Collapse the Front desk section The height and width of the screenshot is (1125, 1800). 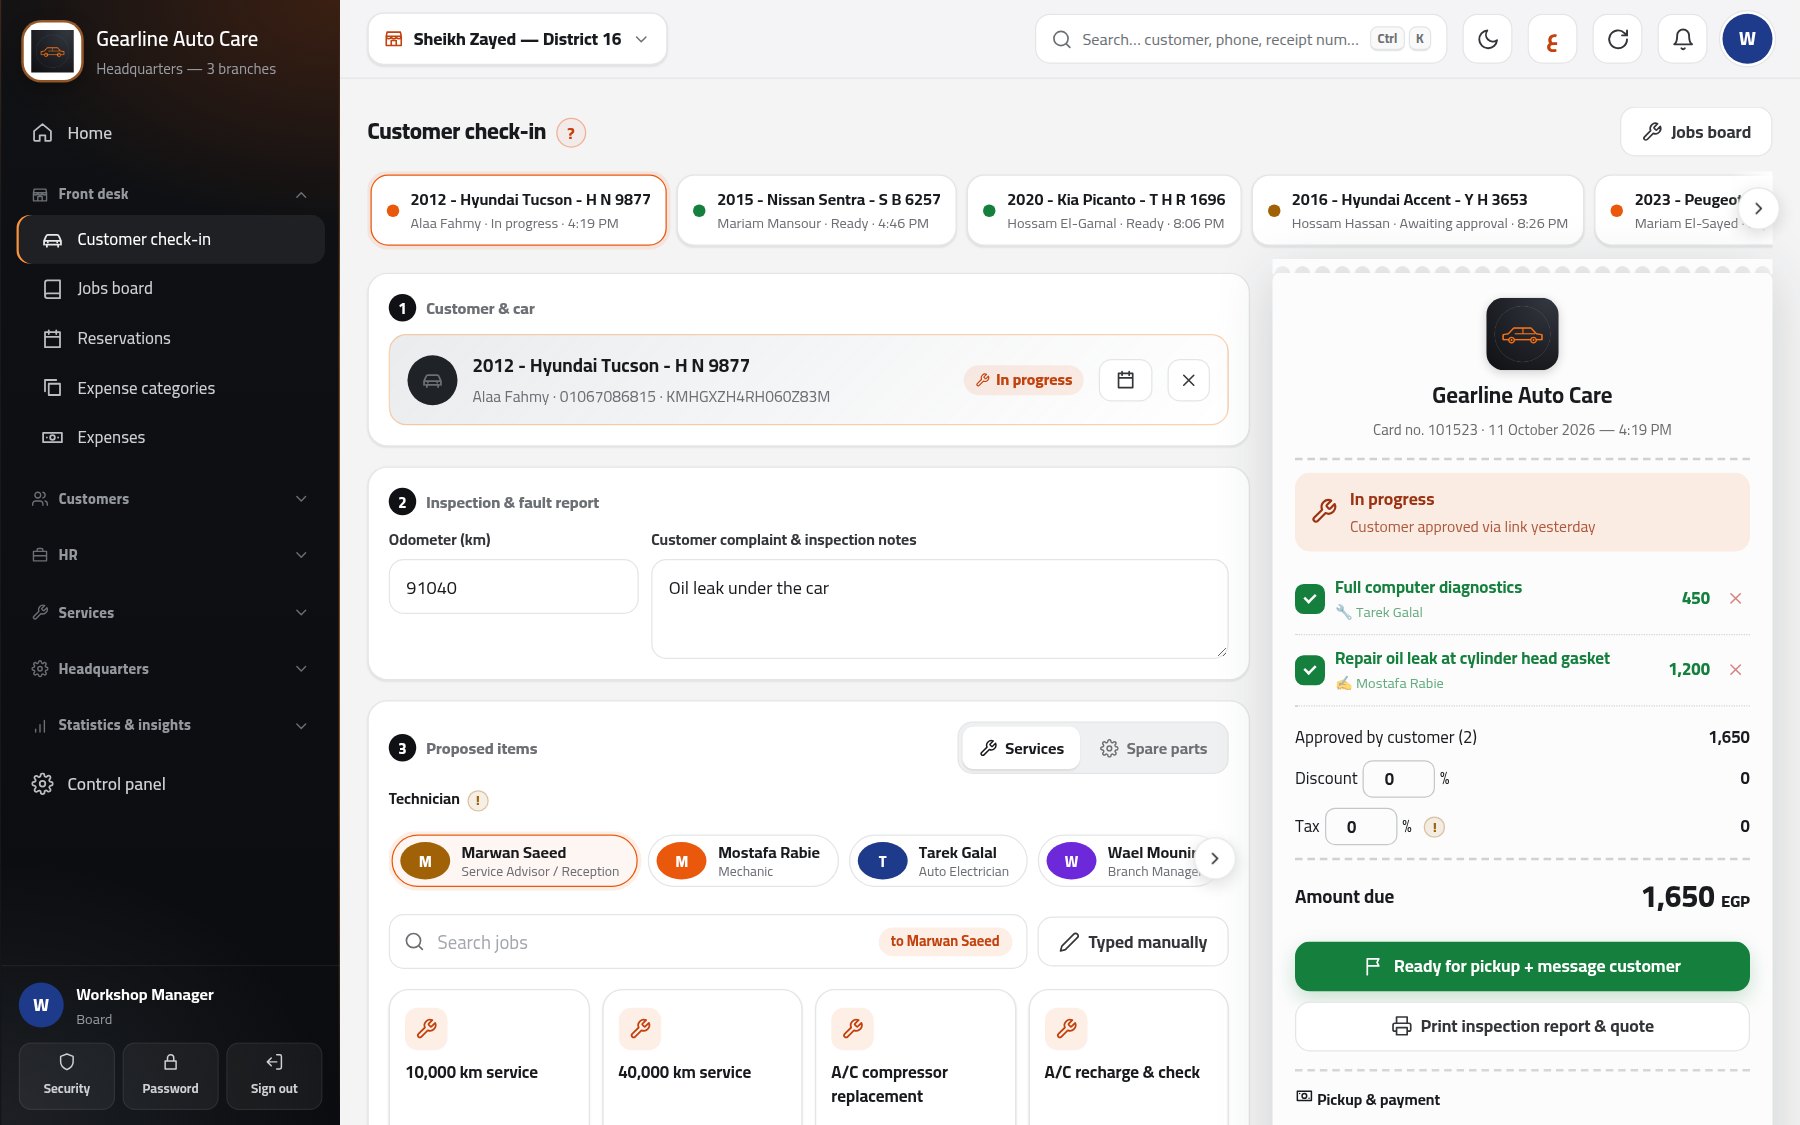[x=170, y=194]
